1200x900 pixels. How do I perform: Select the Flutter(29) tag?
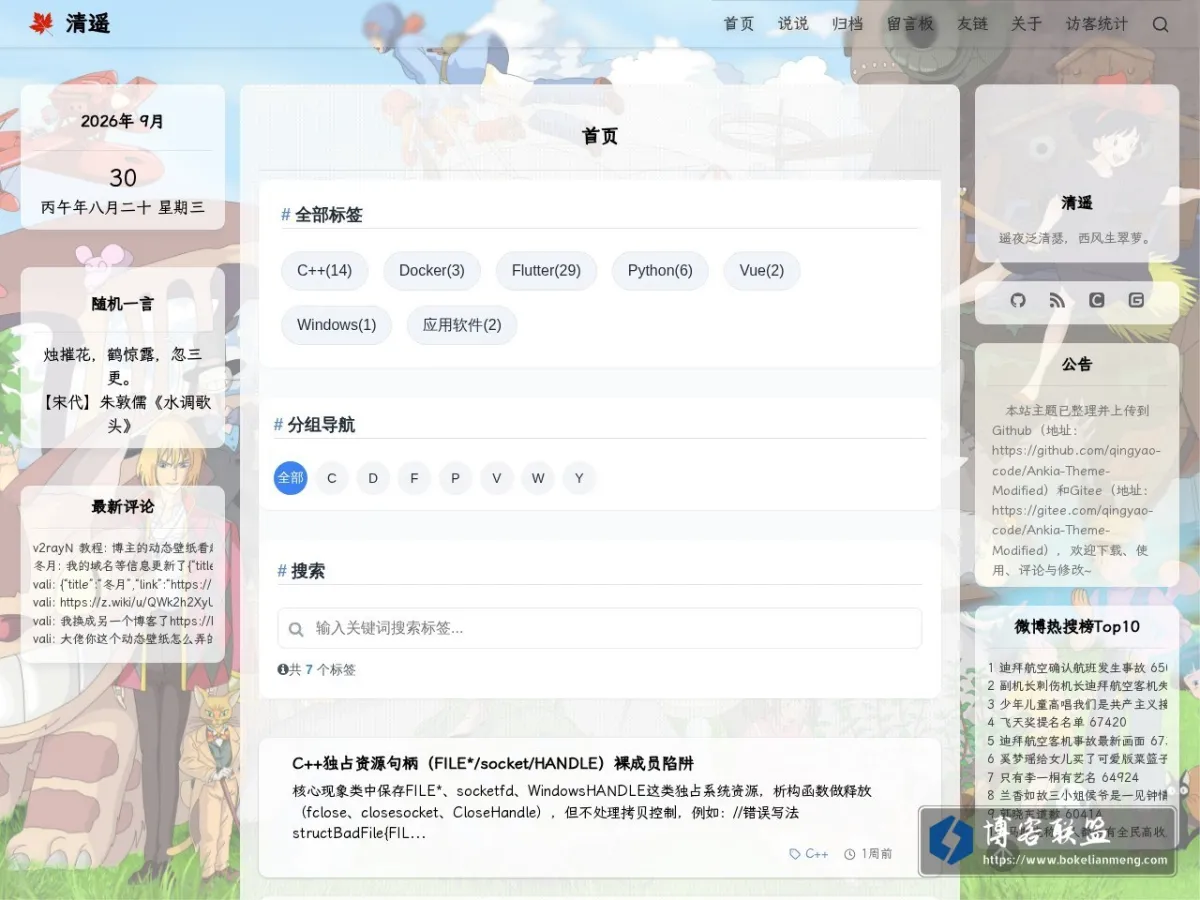click(546, 270)
